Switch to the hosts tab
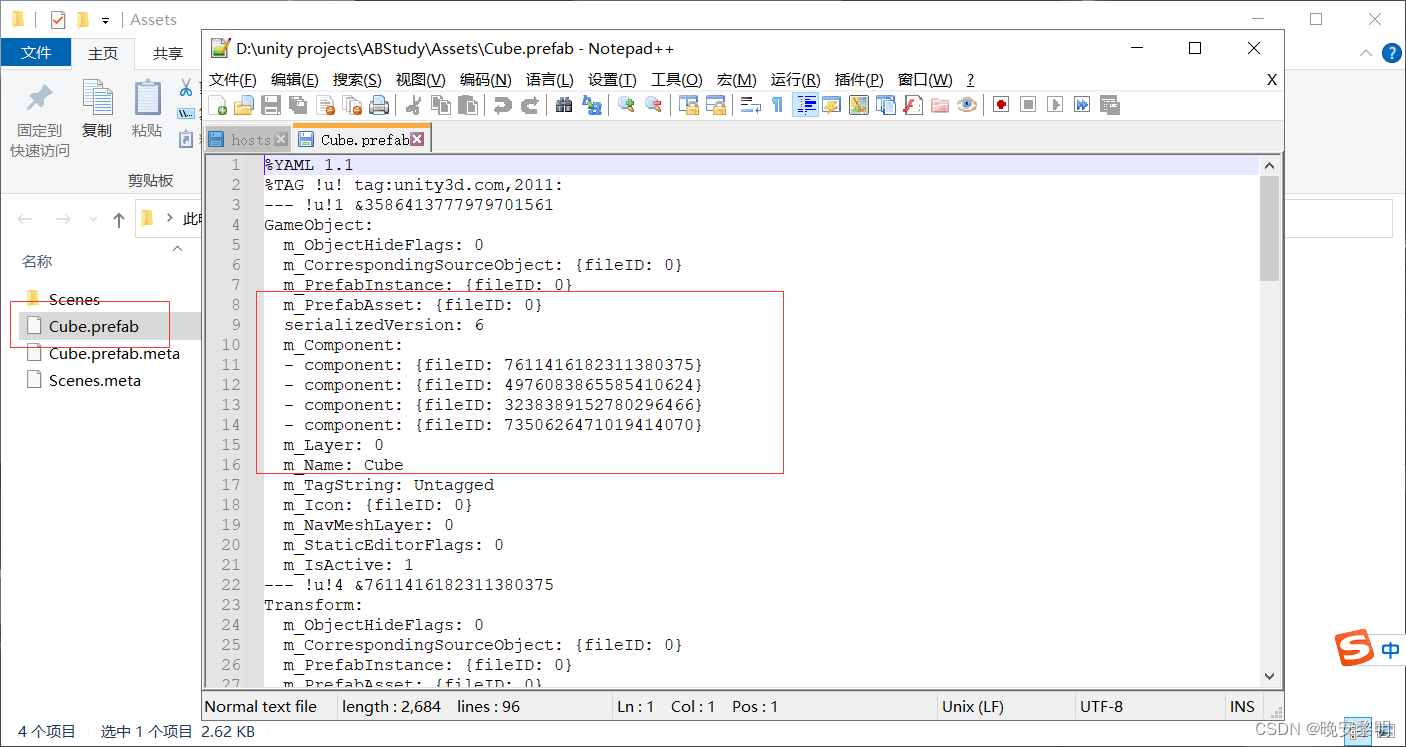The width and height of the screenshot is (1406, 747). pyautogui.click(x=250, y=140)
